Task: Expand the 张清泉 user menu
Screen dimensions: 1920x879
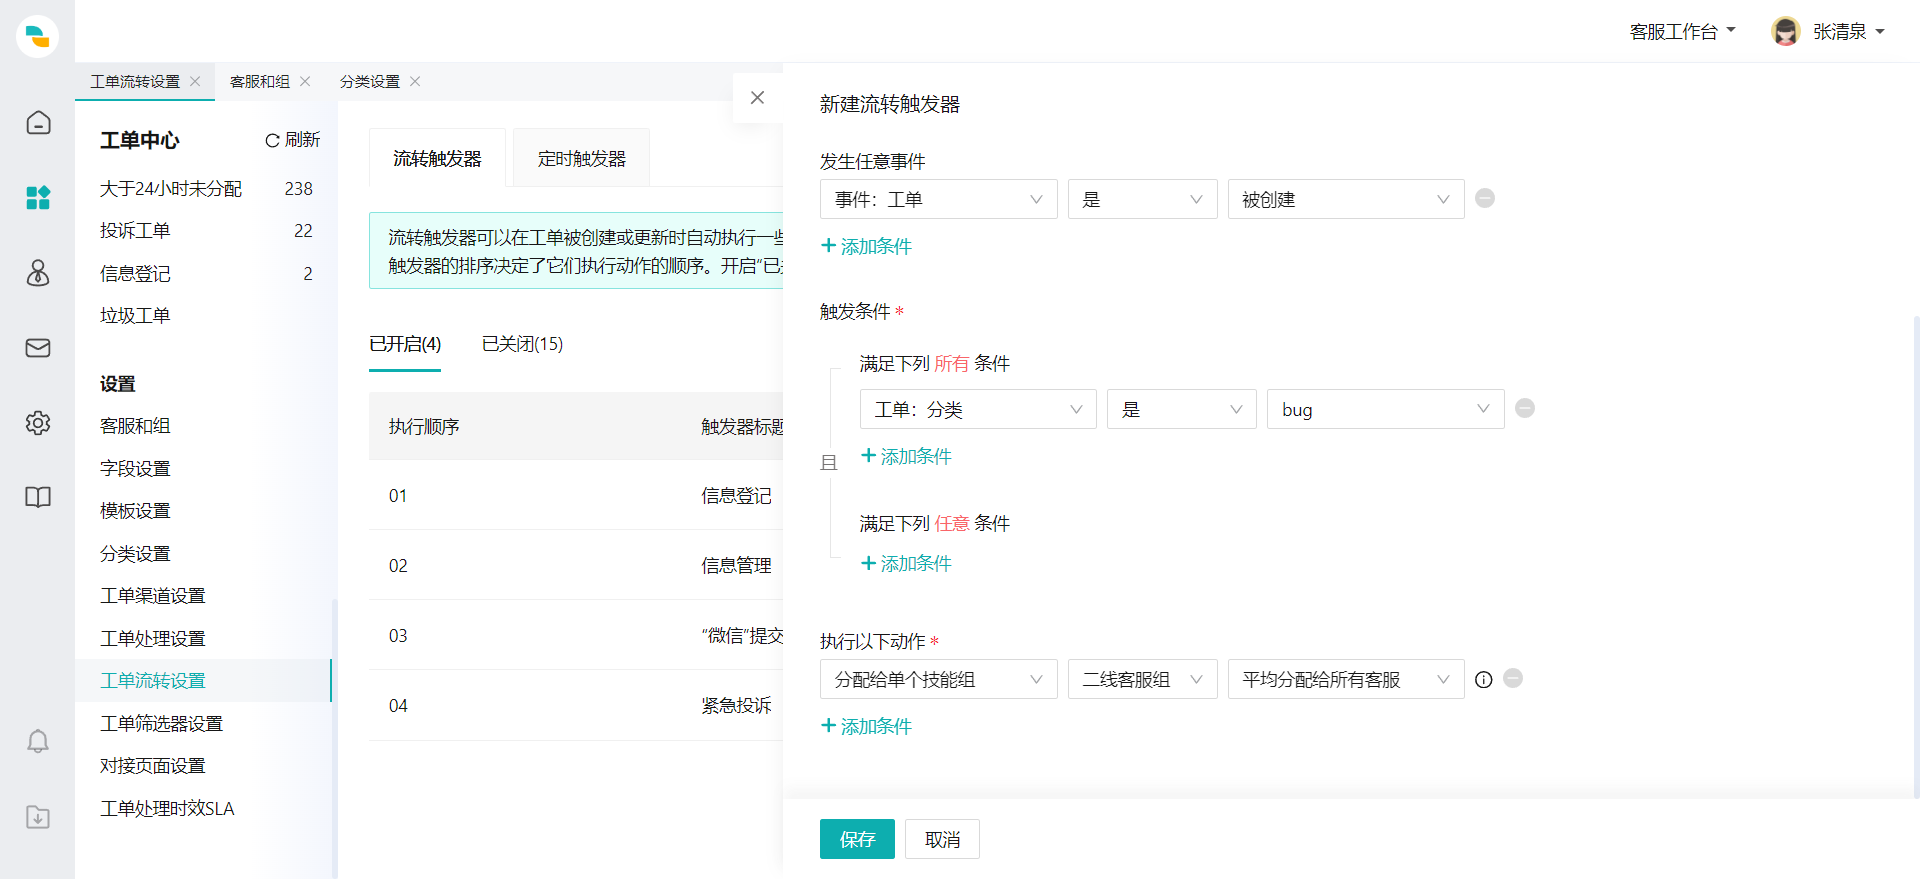Action: [x=1848, y=32]
